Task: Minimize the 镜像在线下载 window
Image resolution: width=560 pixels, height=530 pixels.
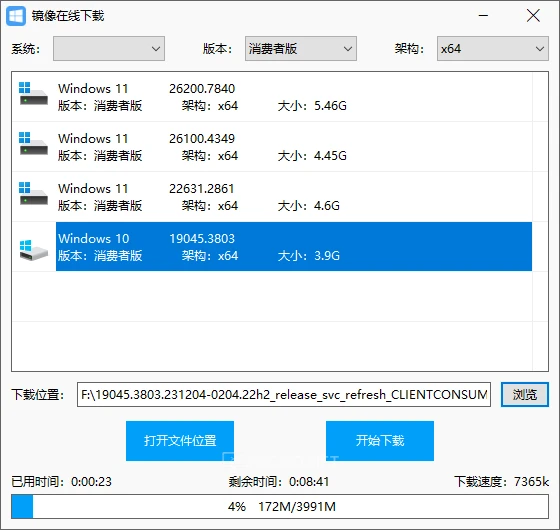Action: click(x=483, y=16)
